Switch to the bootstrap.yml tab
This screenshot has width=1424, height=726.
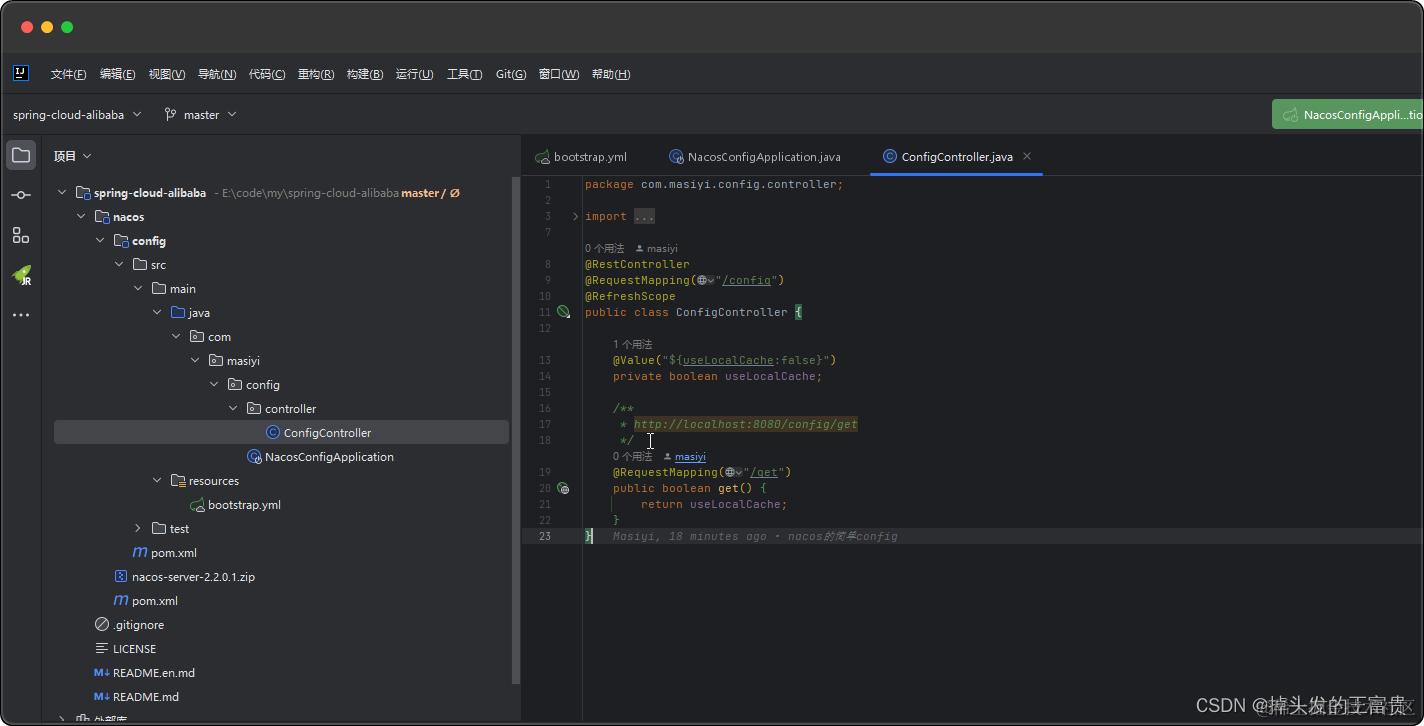[x=581, y=157]
